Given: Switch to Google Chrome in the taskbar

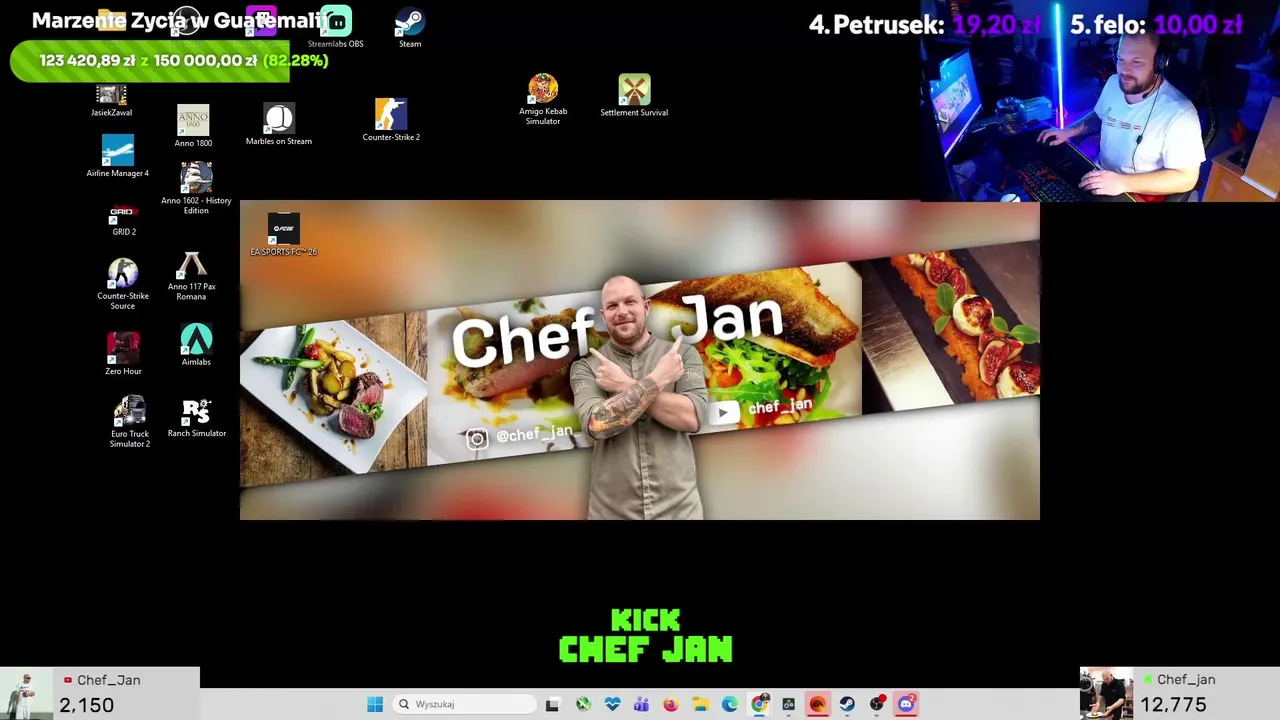Looking at the screenshot, I should pyautogui.click(x=760, y=704).
